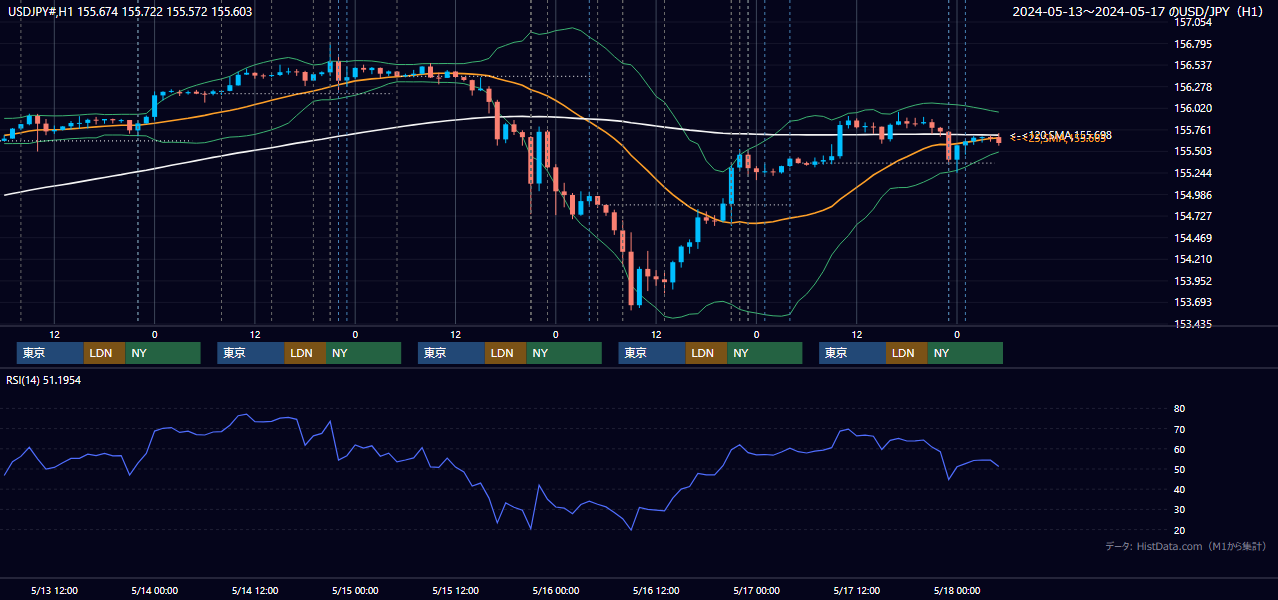
Task: Click the RSI 60 level label
Action: (1179, 449)
